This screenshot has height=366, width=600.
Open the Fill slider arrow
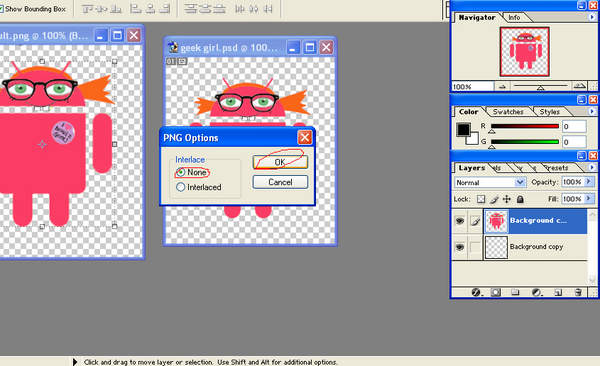point(589,199)
